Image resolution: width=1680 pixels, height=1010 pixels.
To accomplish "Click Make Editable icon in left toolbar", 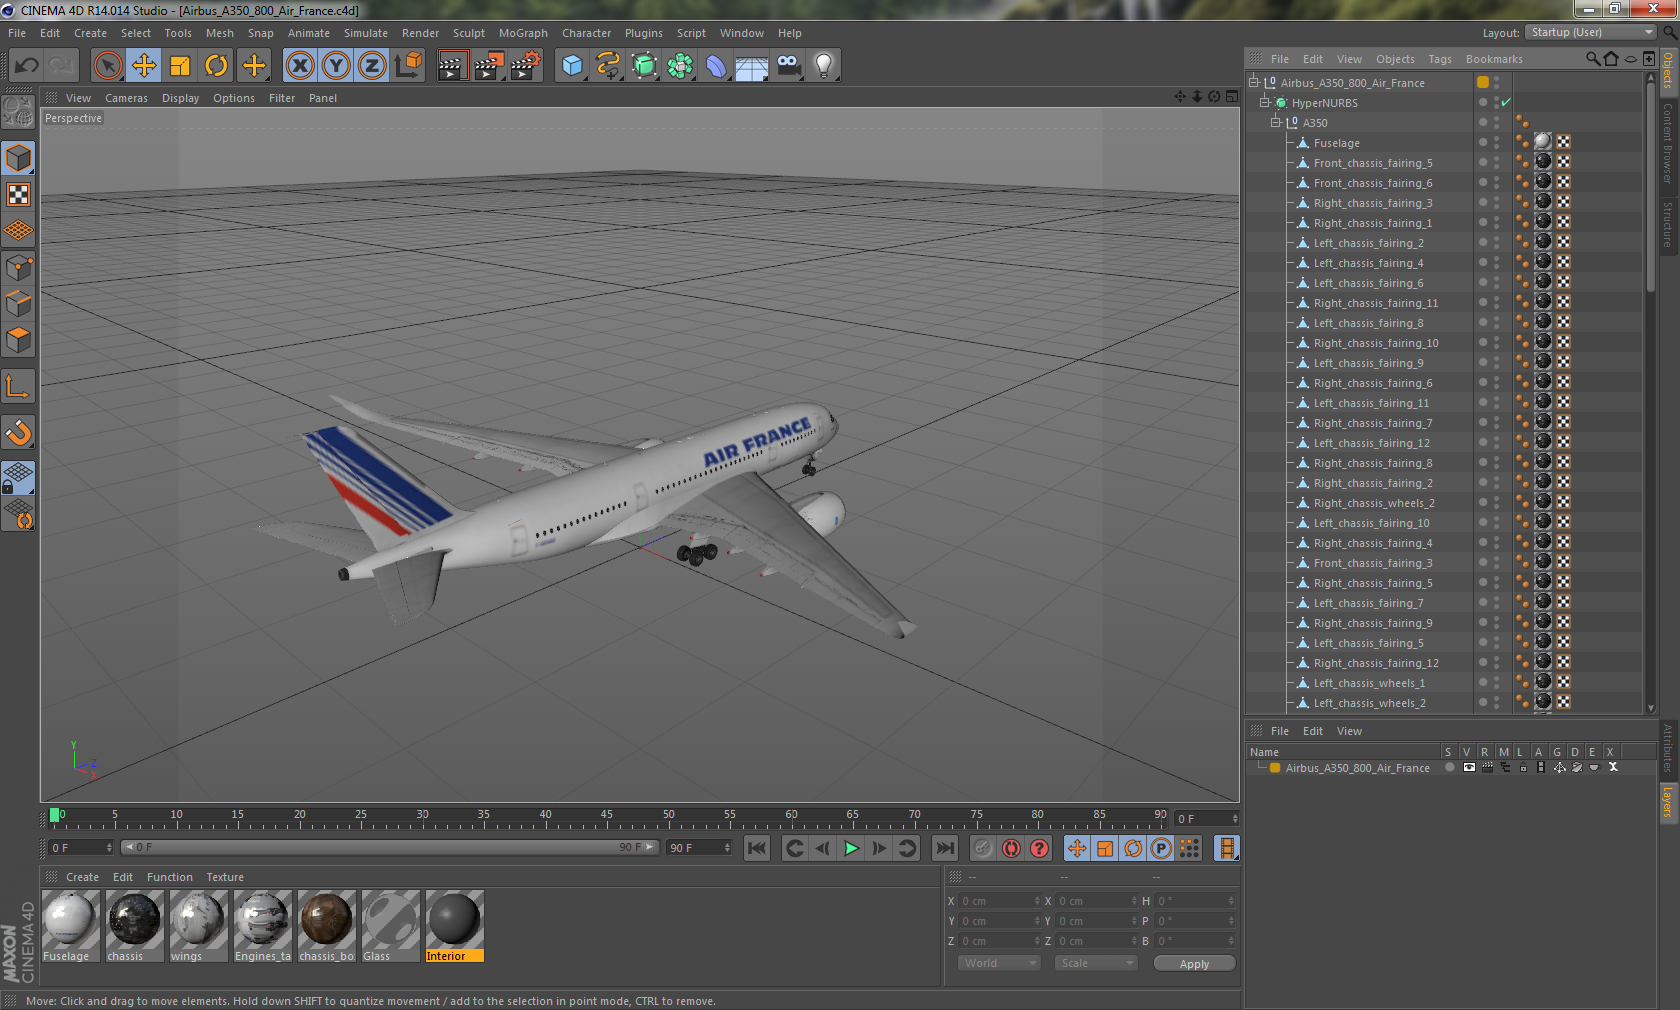I will coord(18,112).
